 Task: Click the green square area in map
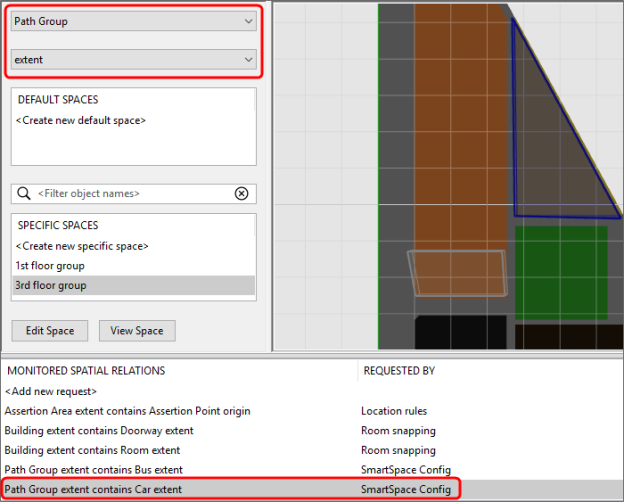click(x=561, y=273)
